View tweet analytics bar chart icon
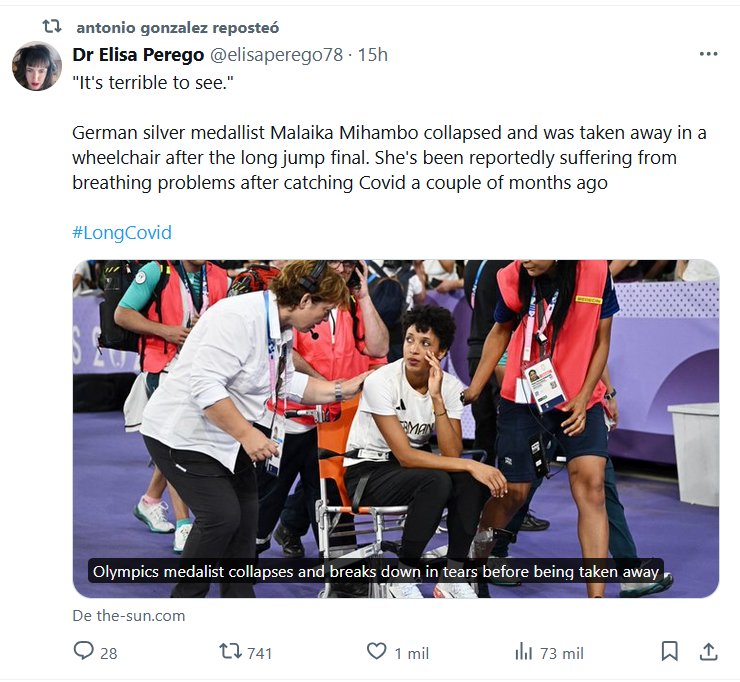Viewport: 740px width, 682px height. click(523, 652)
